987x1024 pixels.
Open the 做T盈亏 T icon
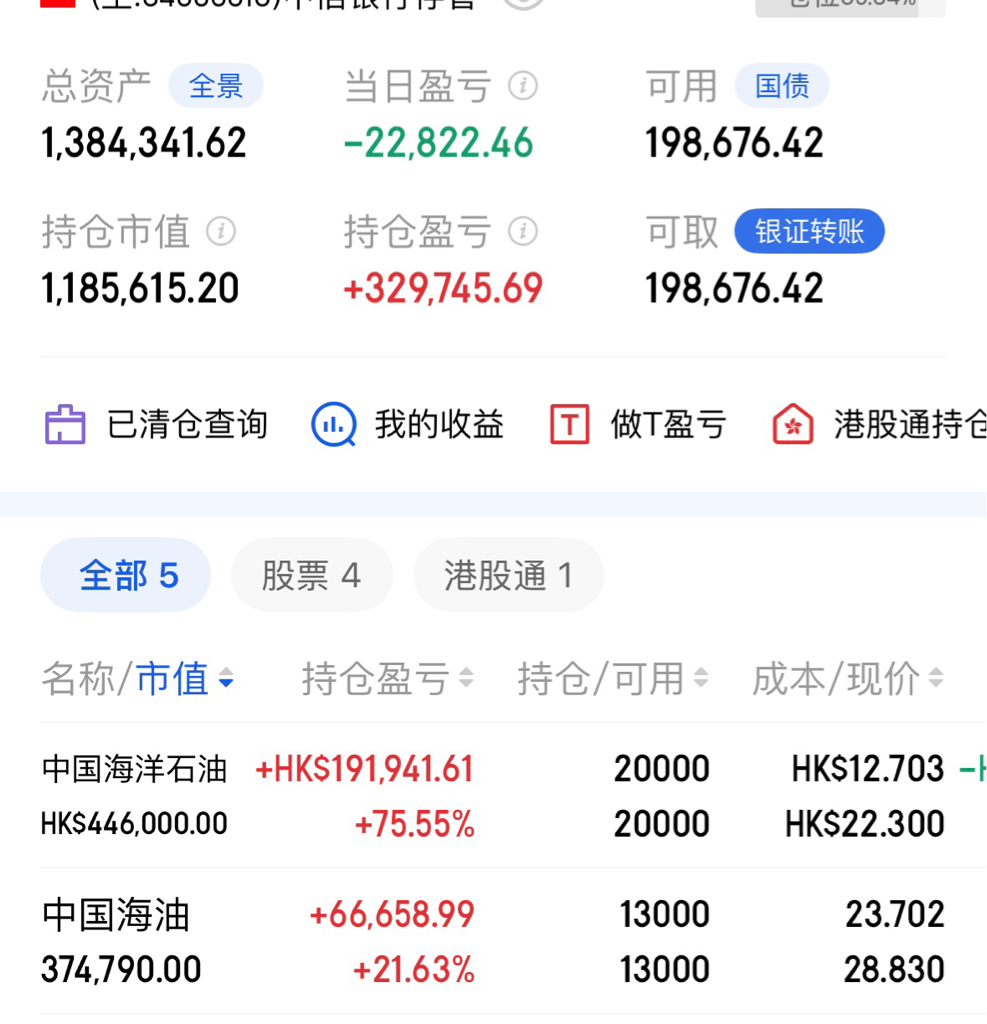[570, 424]
